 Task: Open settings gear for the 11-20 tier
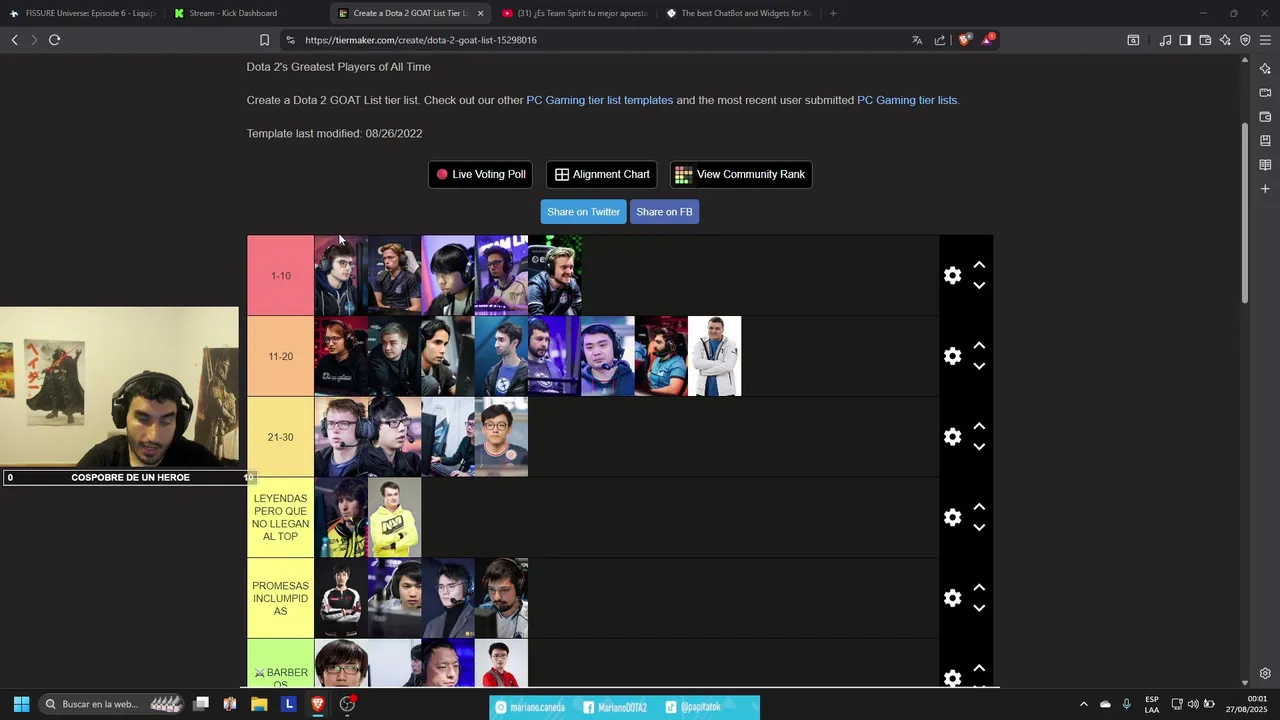coord(952,356)
